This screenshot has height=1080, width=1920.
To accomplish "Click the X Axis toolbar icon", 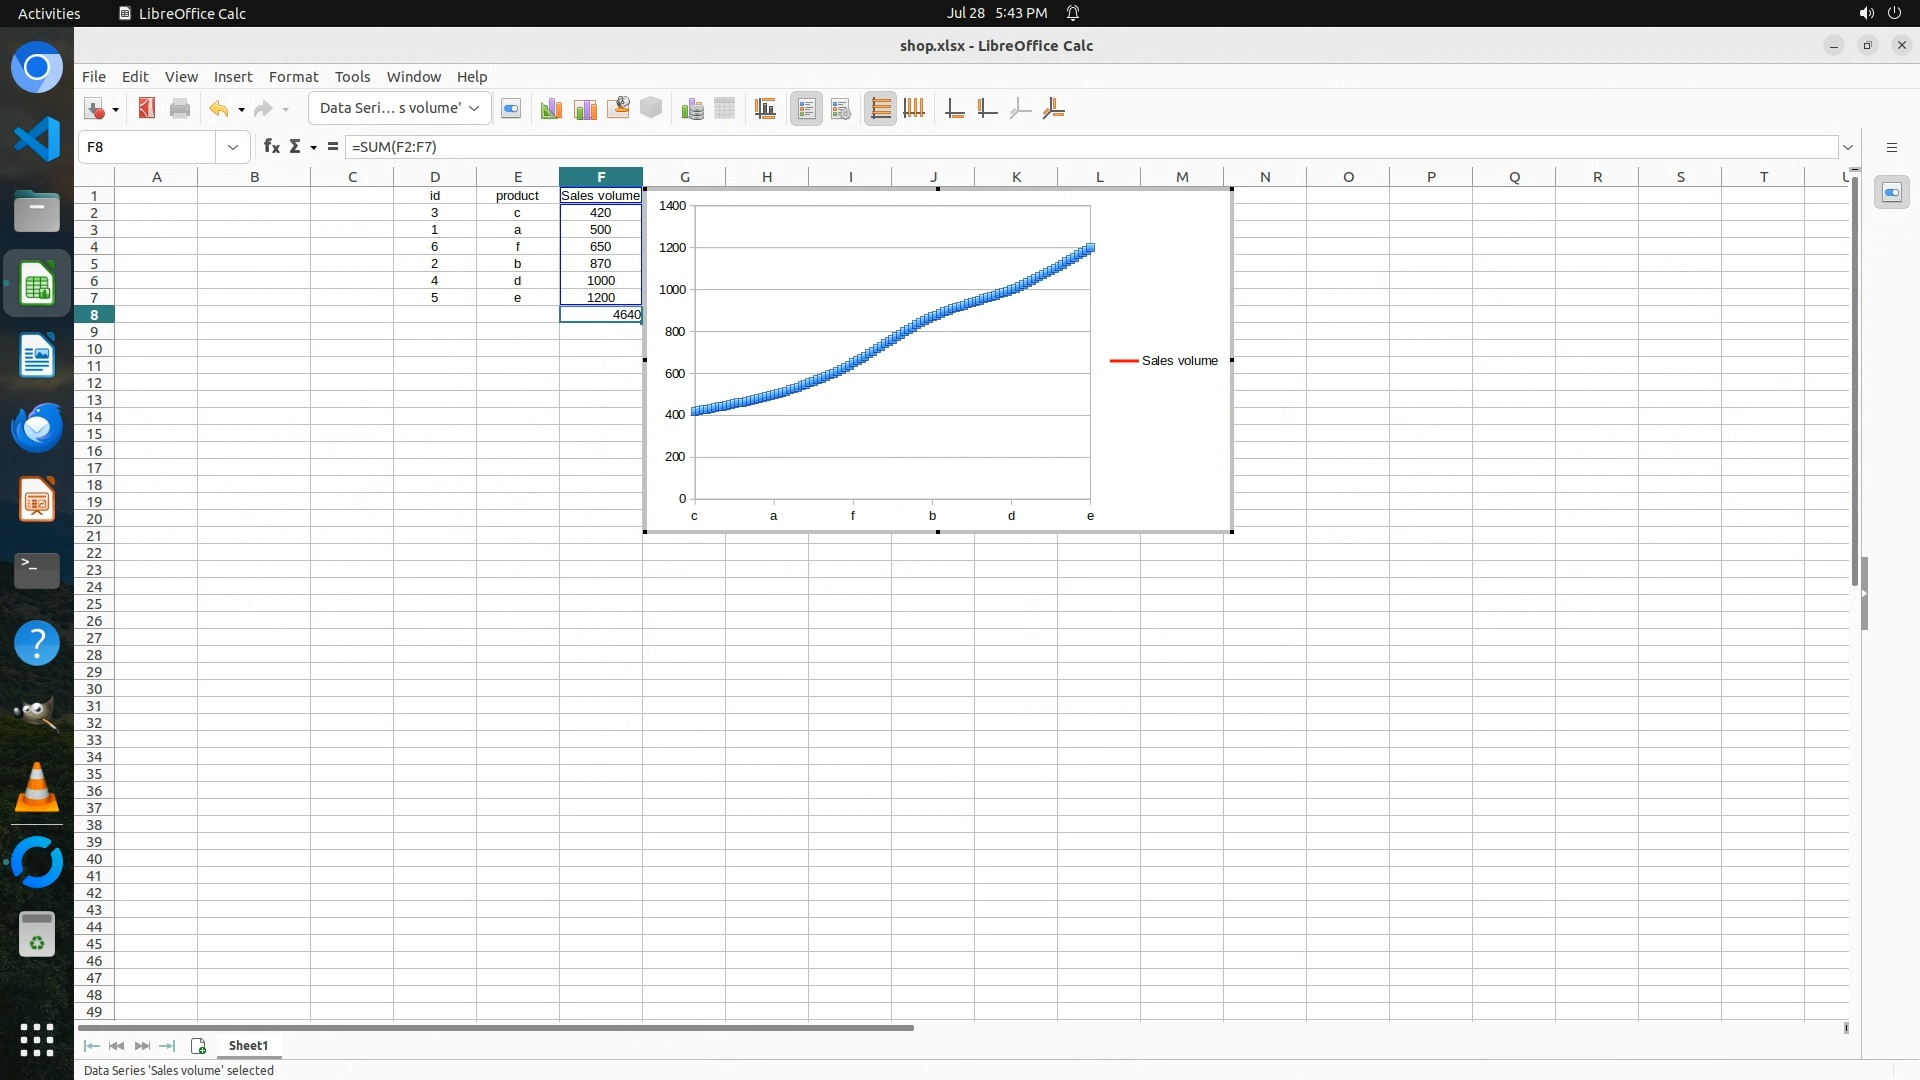I will point(955,109).
